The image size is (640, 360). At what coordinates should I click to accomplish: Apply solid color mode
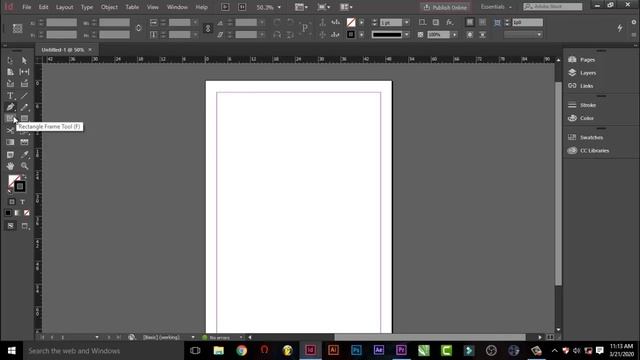point(8,213)
